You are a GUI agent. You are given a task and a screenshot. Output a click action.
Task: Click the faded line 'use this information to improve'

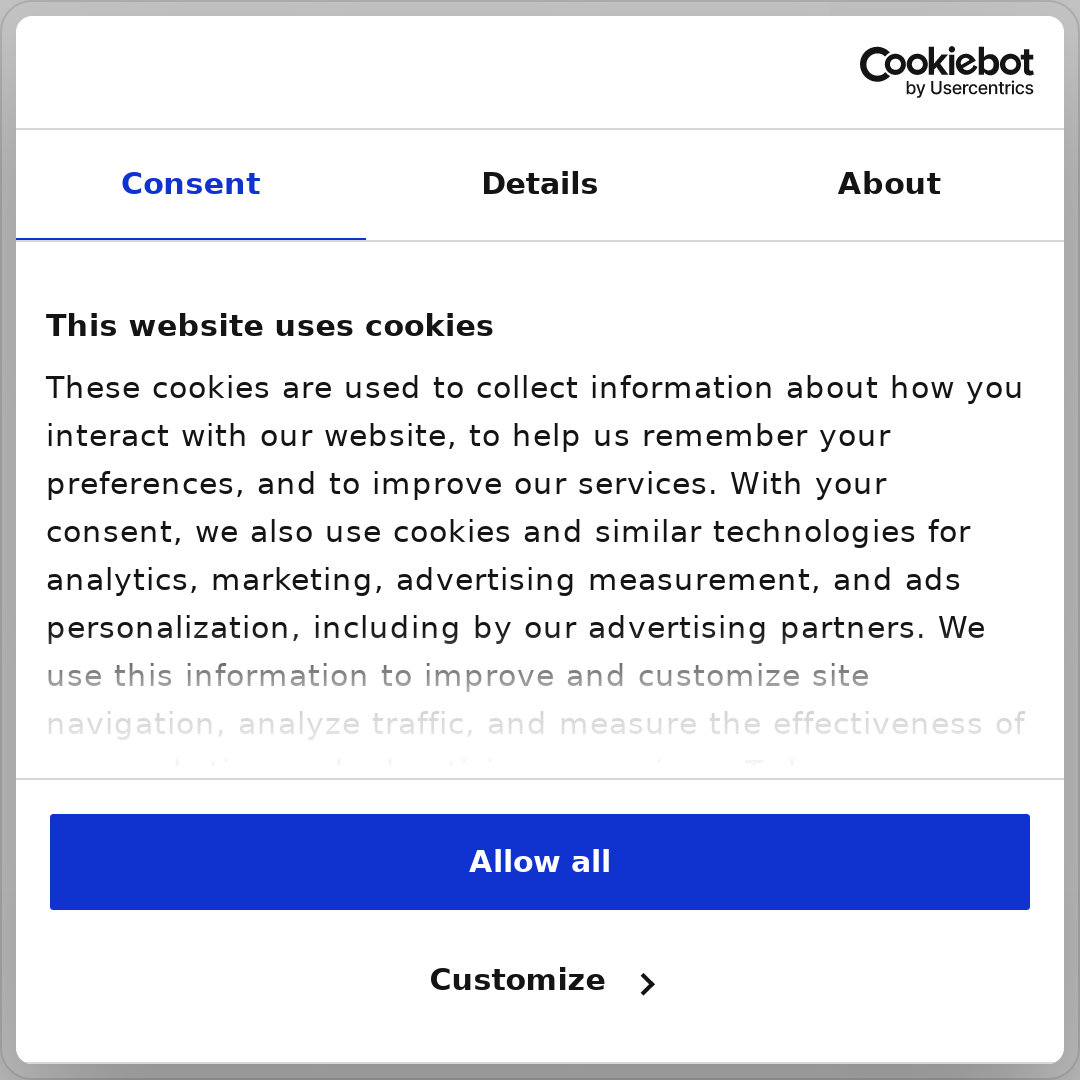click(457, 676)
